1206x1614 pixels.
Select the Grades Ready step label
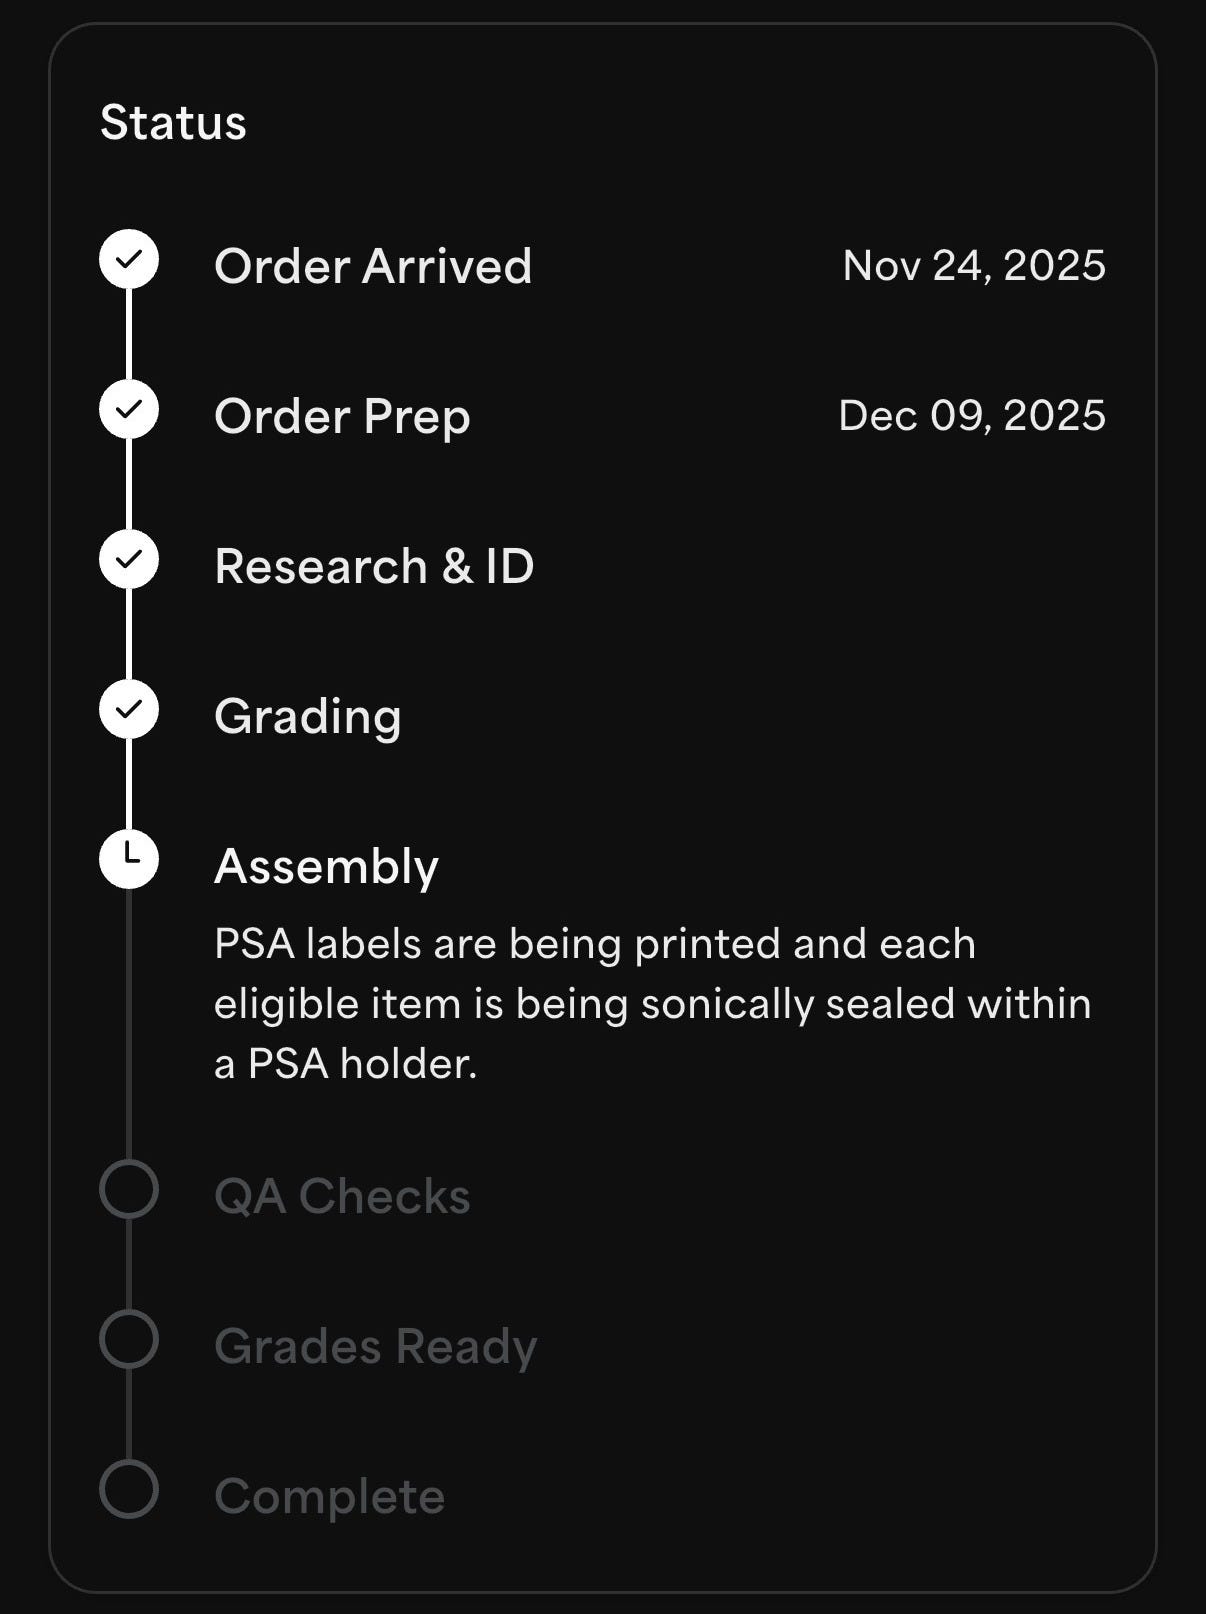click(376, 1347)
